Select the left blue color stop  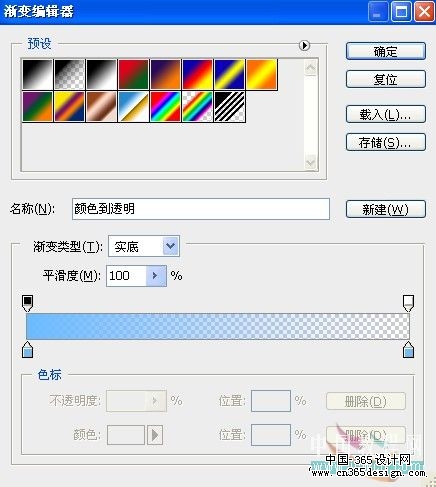(27, 350)
